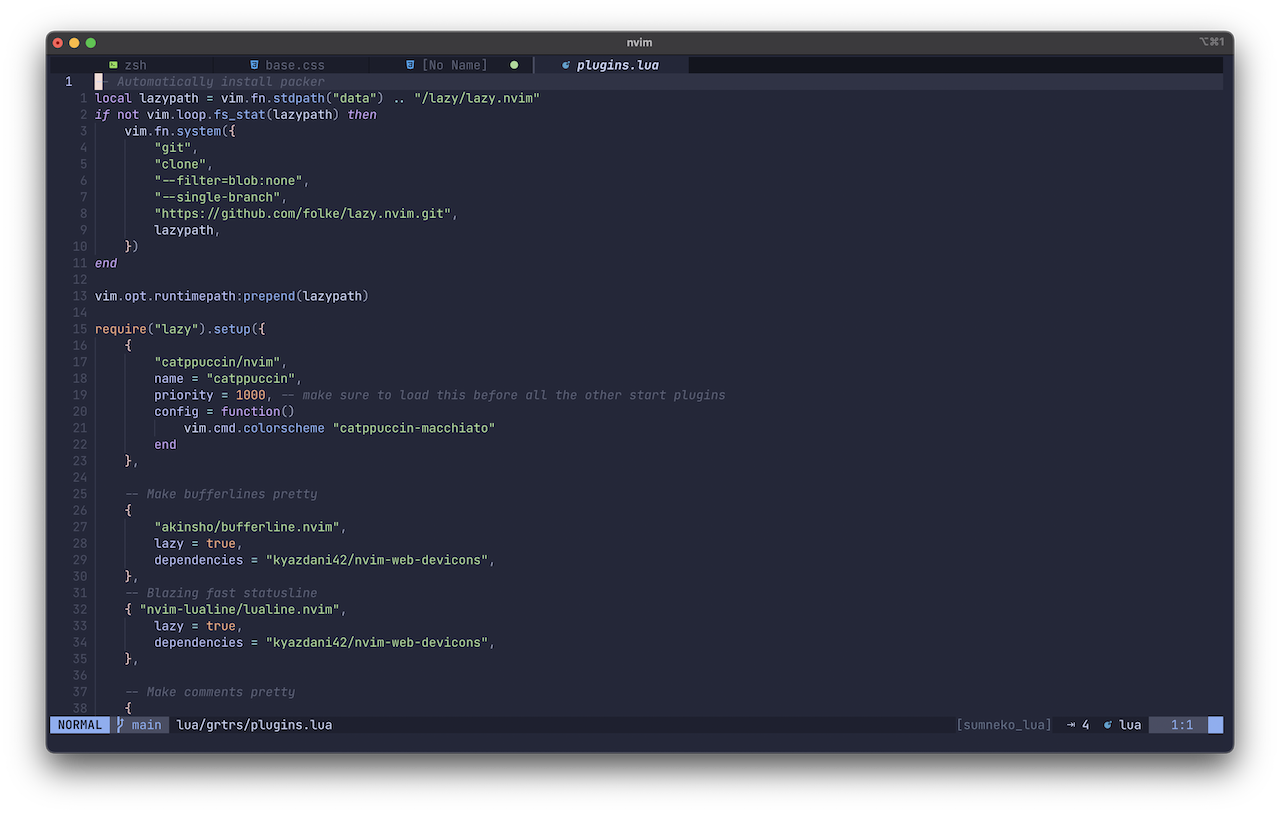Click the CSS icon on the base.css tab
The width and height of the screenshot is (1280, 814).
[x=253, y=64]
